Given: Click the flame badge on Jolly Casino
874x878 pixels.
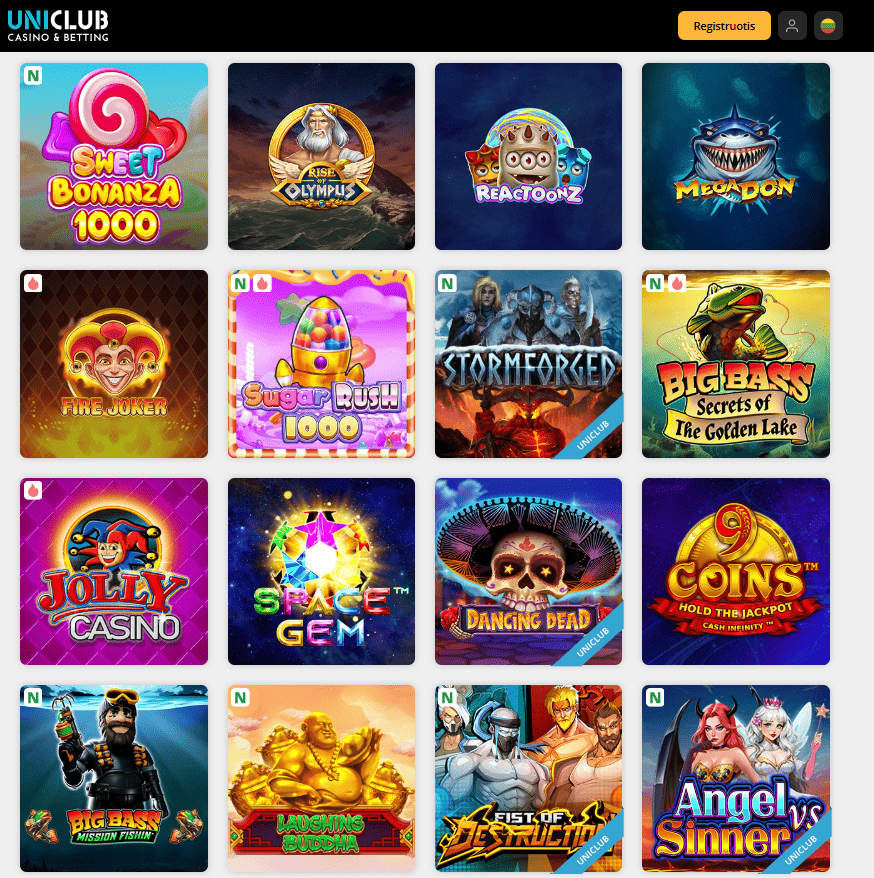Looking at the screenshot, I should tap(33, 491).
